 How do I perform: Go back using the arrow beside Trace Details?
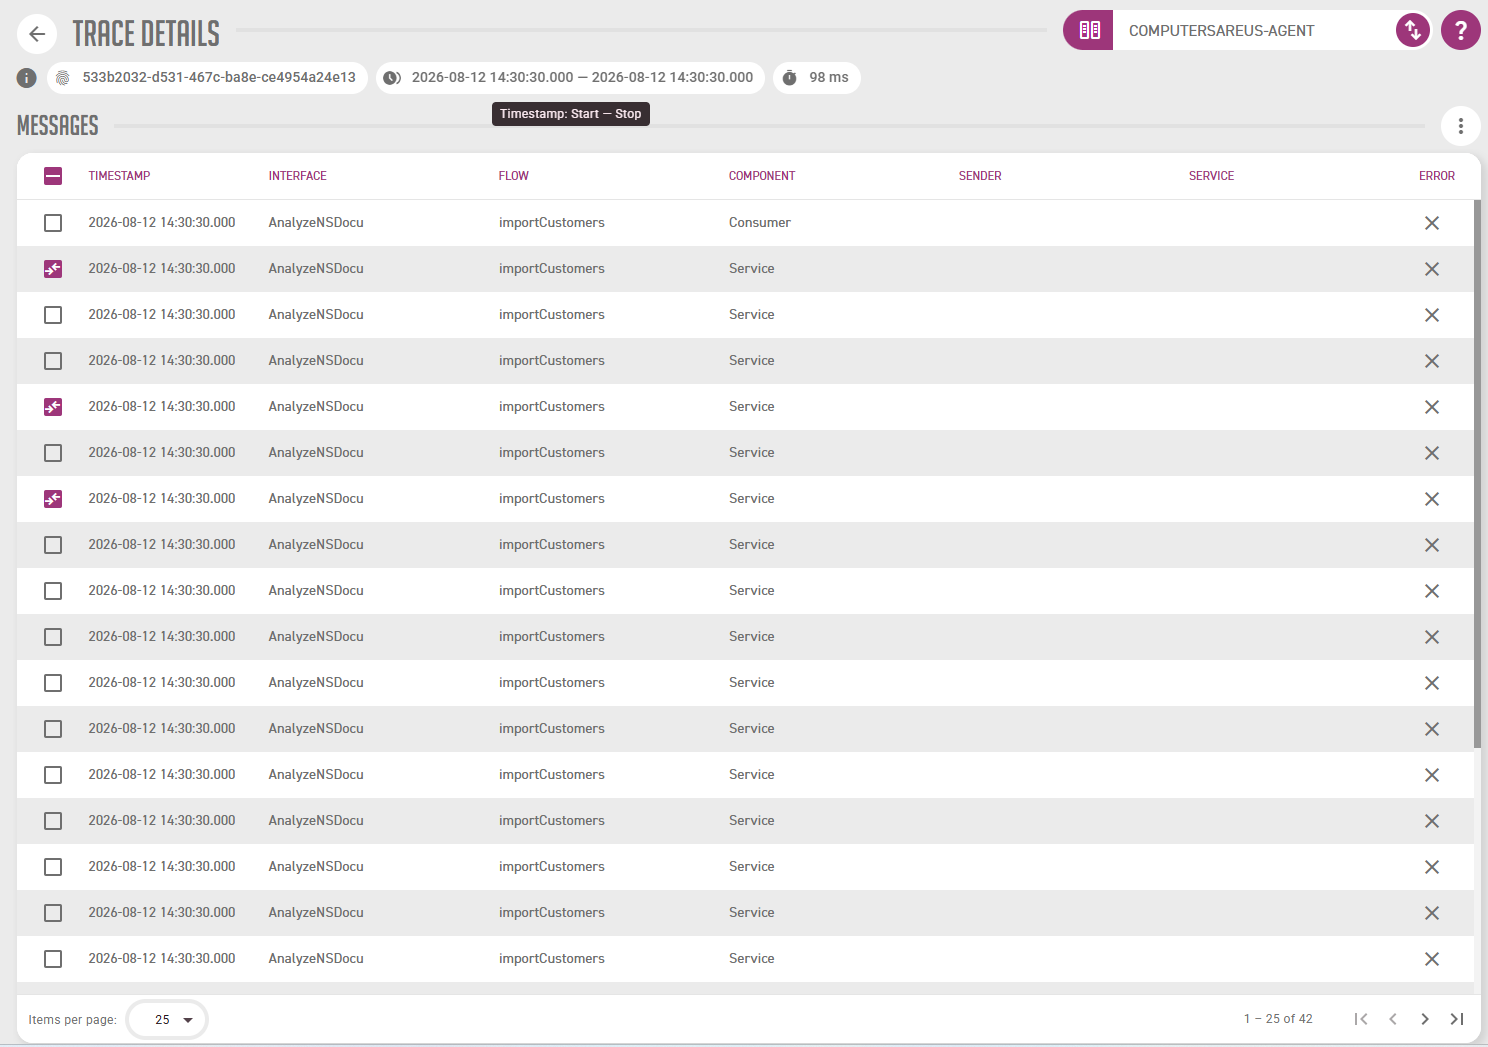37,34
